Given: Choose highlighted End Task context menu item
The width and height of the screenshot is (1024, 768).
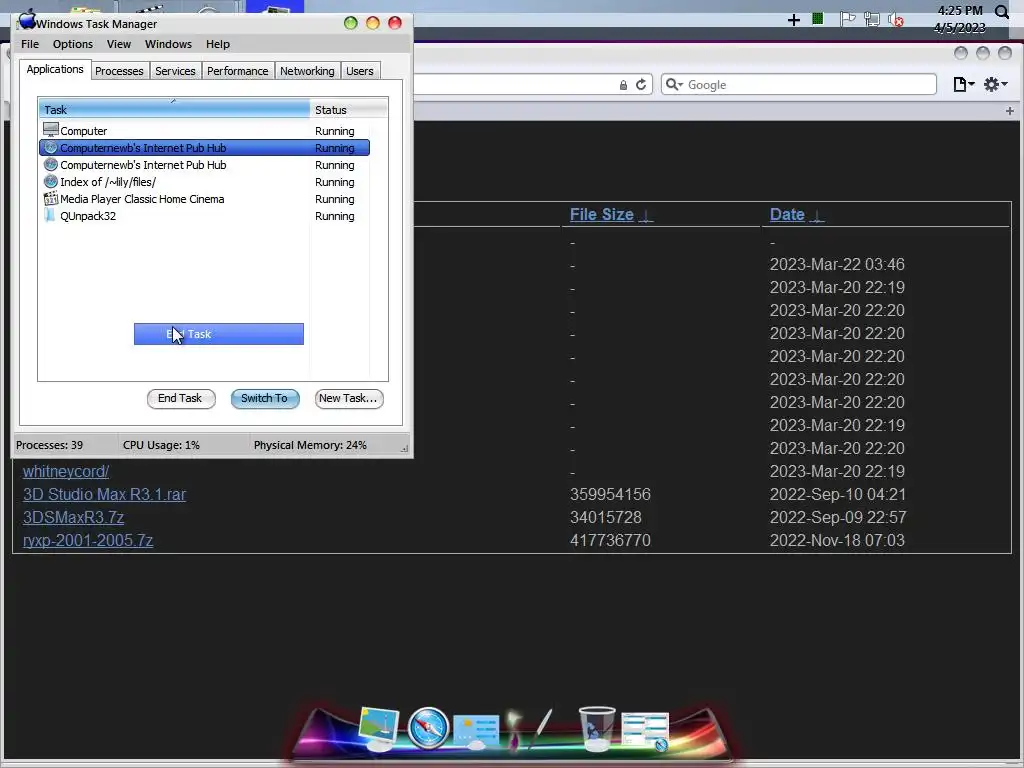Looking at the screenshot, I should [219, 334].
